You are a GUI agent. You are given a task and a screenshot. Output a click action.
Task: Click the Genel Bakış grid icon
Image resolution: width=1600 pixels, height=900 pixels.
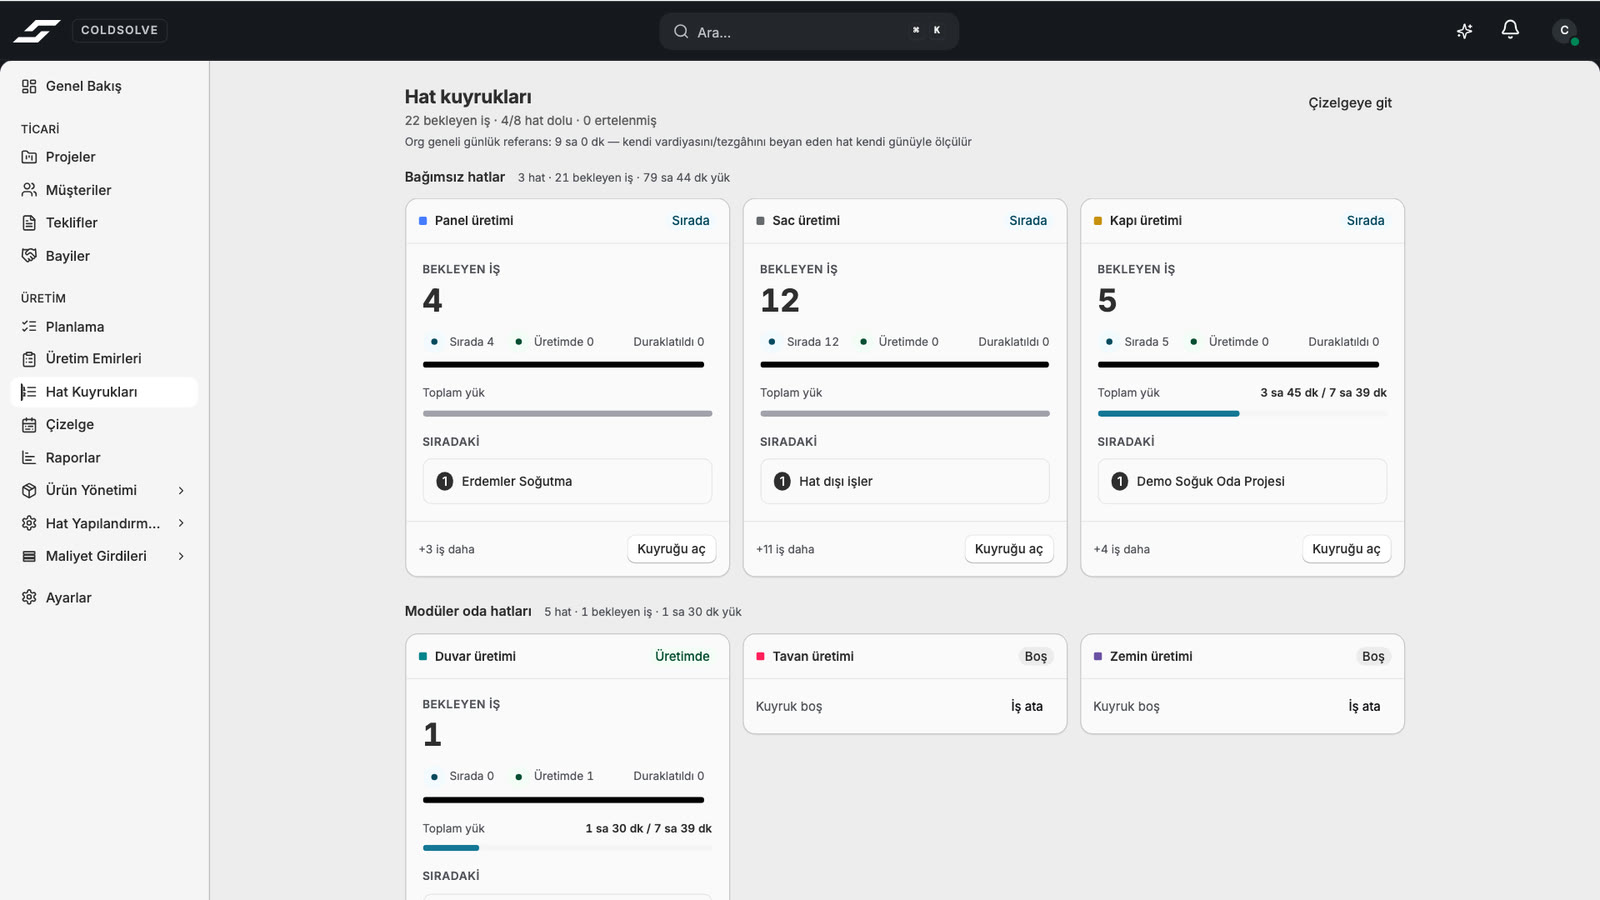pyautogui.click(x=29, y=86)
